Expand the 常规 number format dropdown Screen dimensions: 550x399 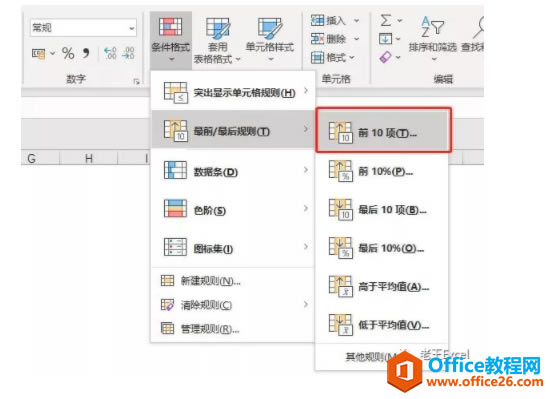click(132, 28)
